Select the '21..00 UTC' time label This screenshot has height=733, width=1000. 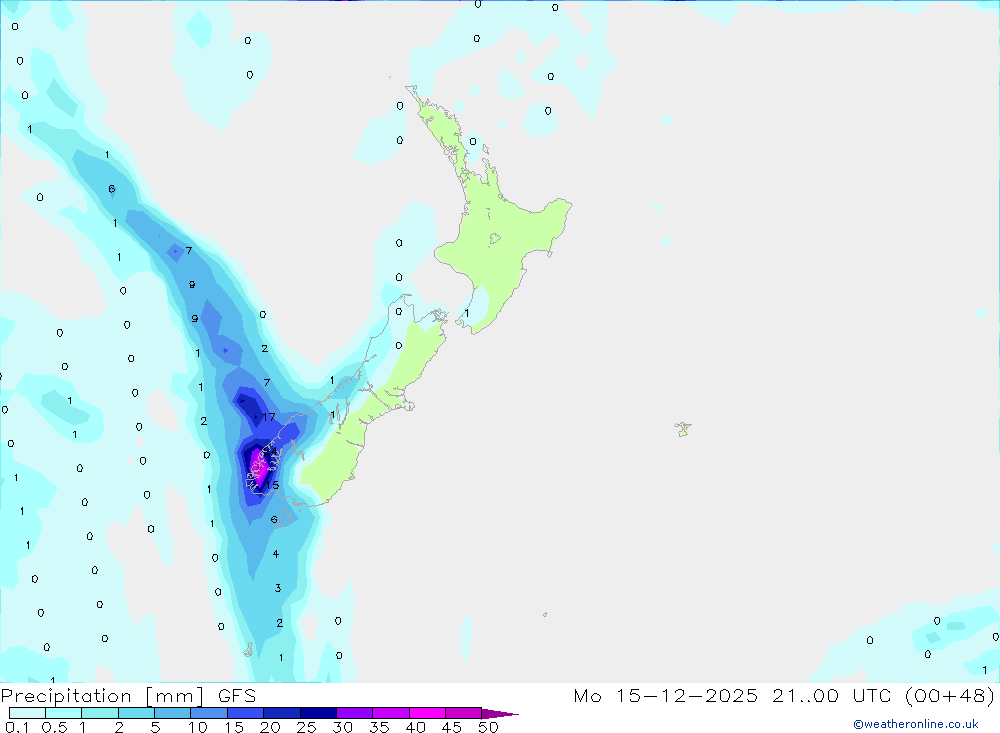tap(832, 695)
